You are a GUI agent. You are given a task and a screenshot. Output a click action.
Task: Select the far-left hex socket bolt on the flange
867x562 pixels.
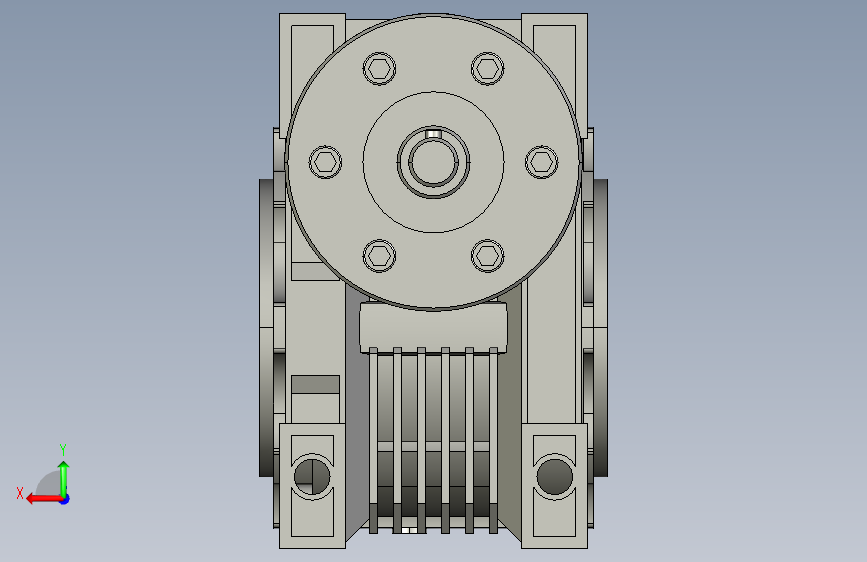[x=325, y=162]
